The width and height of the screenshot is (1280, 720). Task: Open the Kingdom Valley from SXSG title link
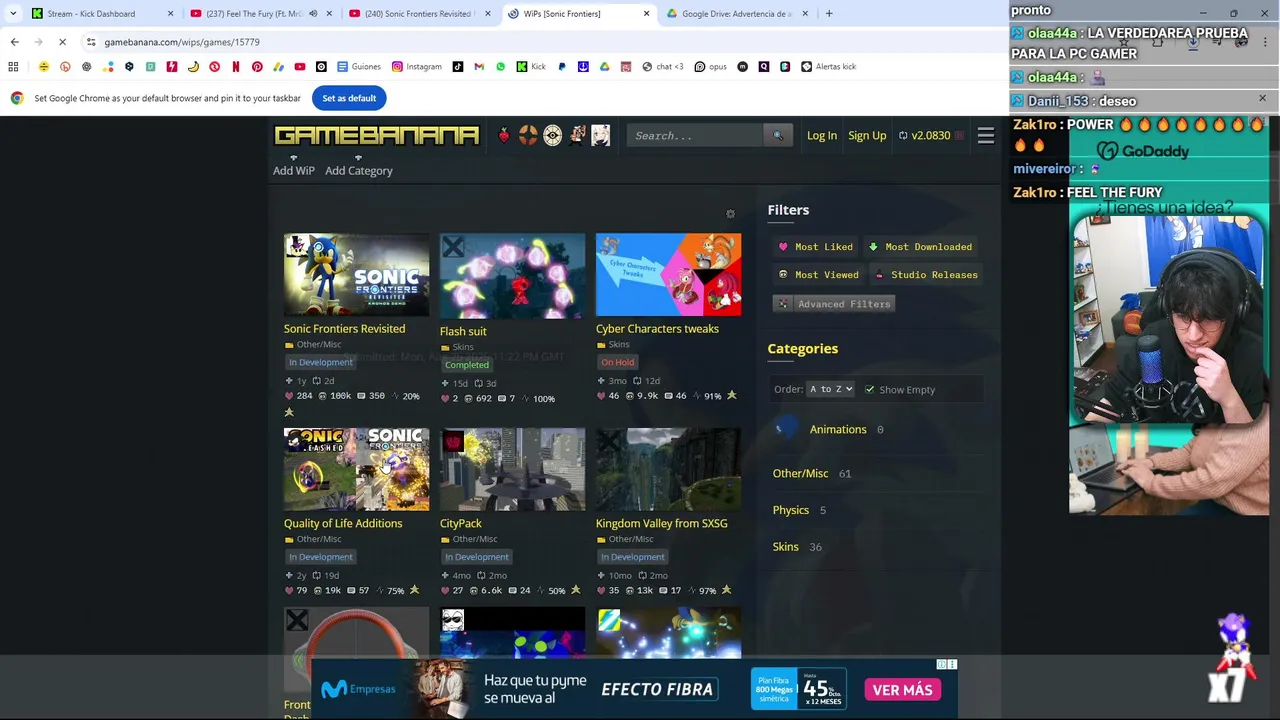click(x=661, y=523)
